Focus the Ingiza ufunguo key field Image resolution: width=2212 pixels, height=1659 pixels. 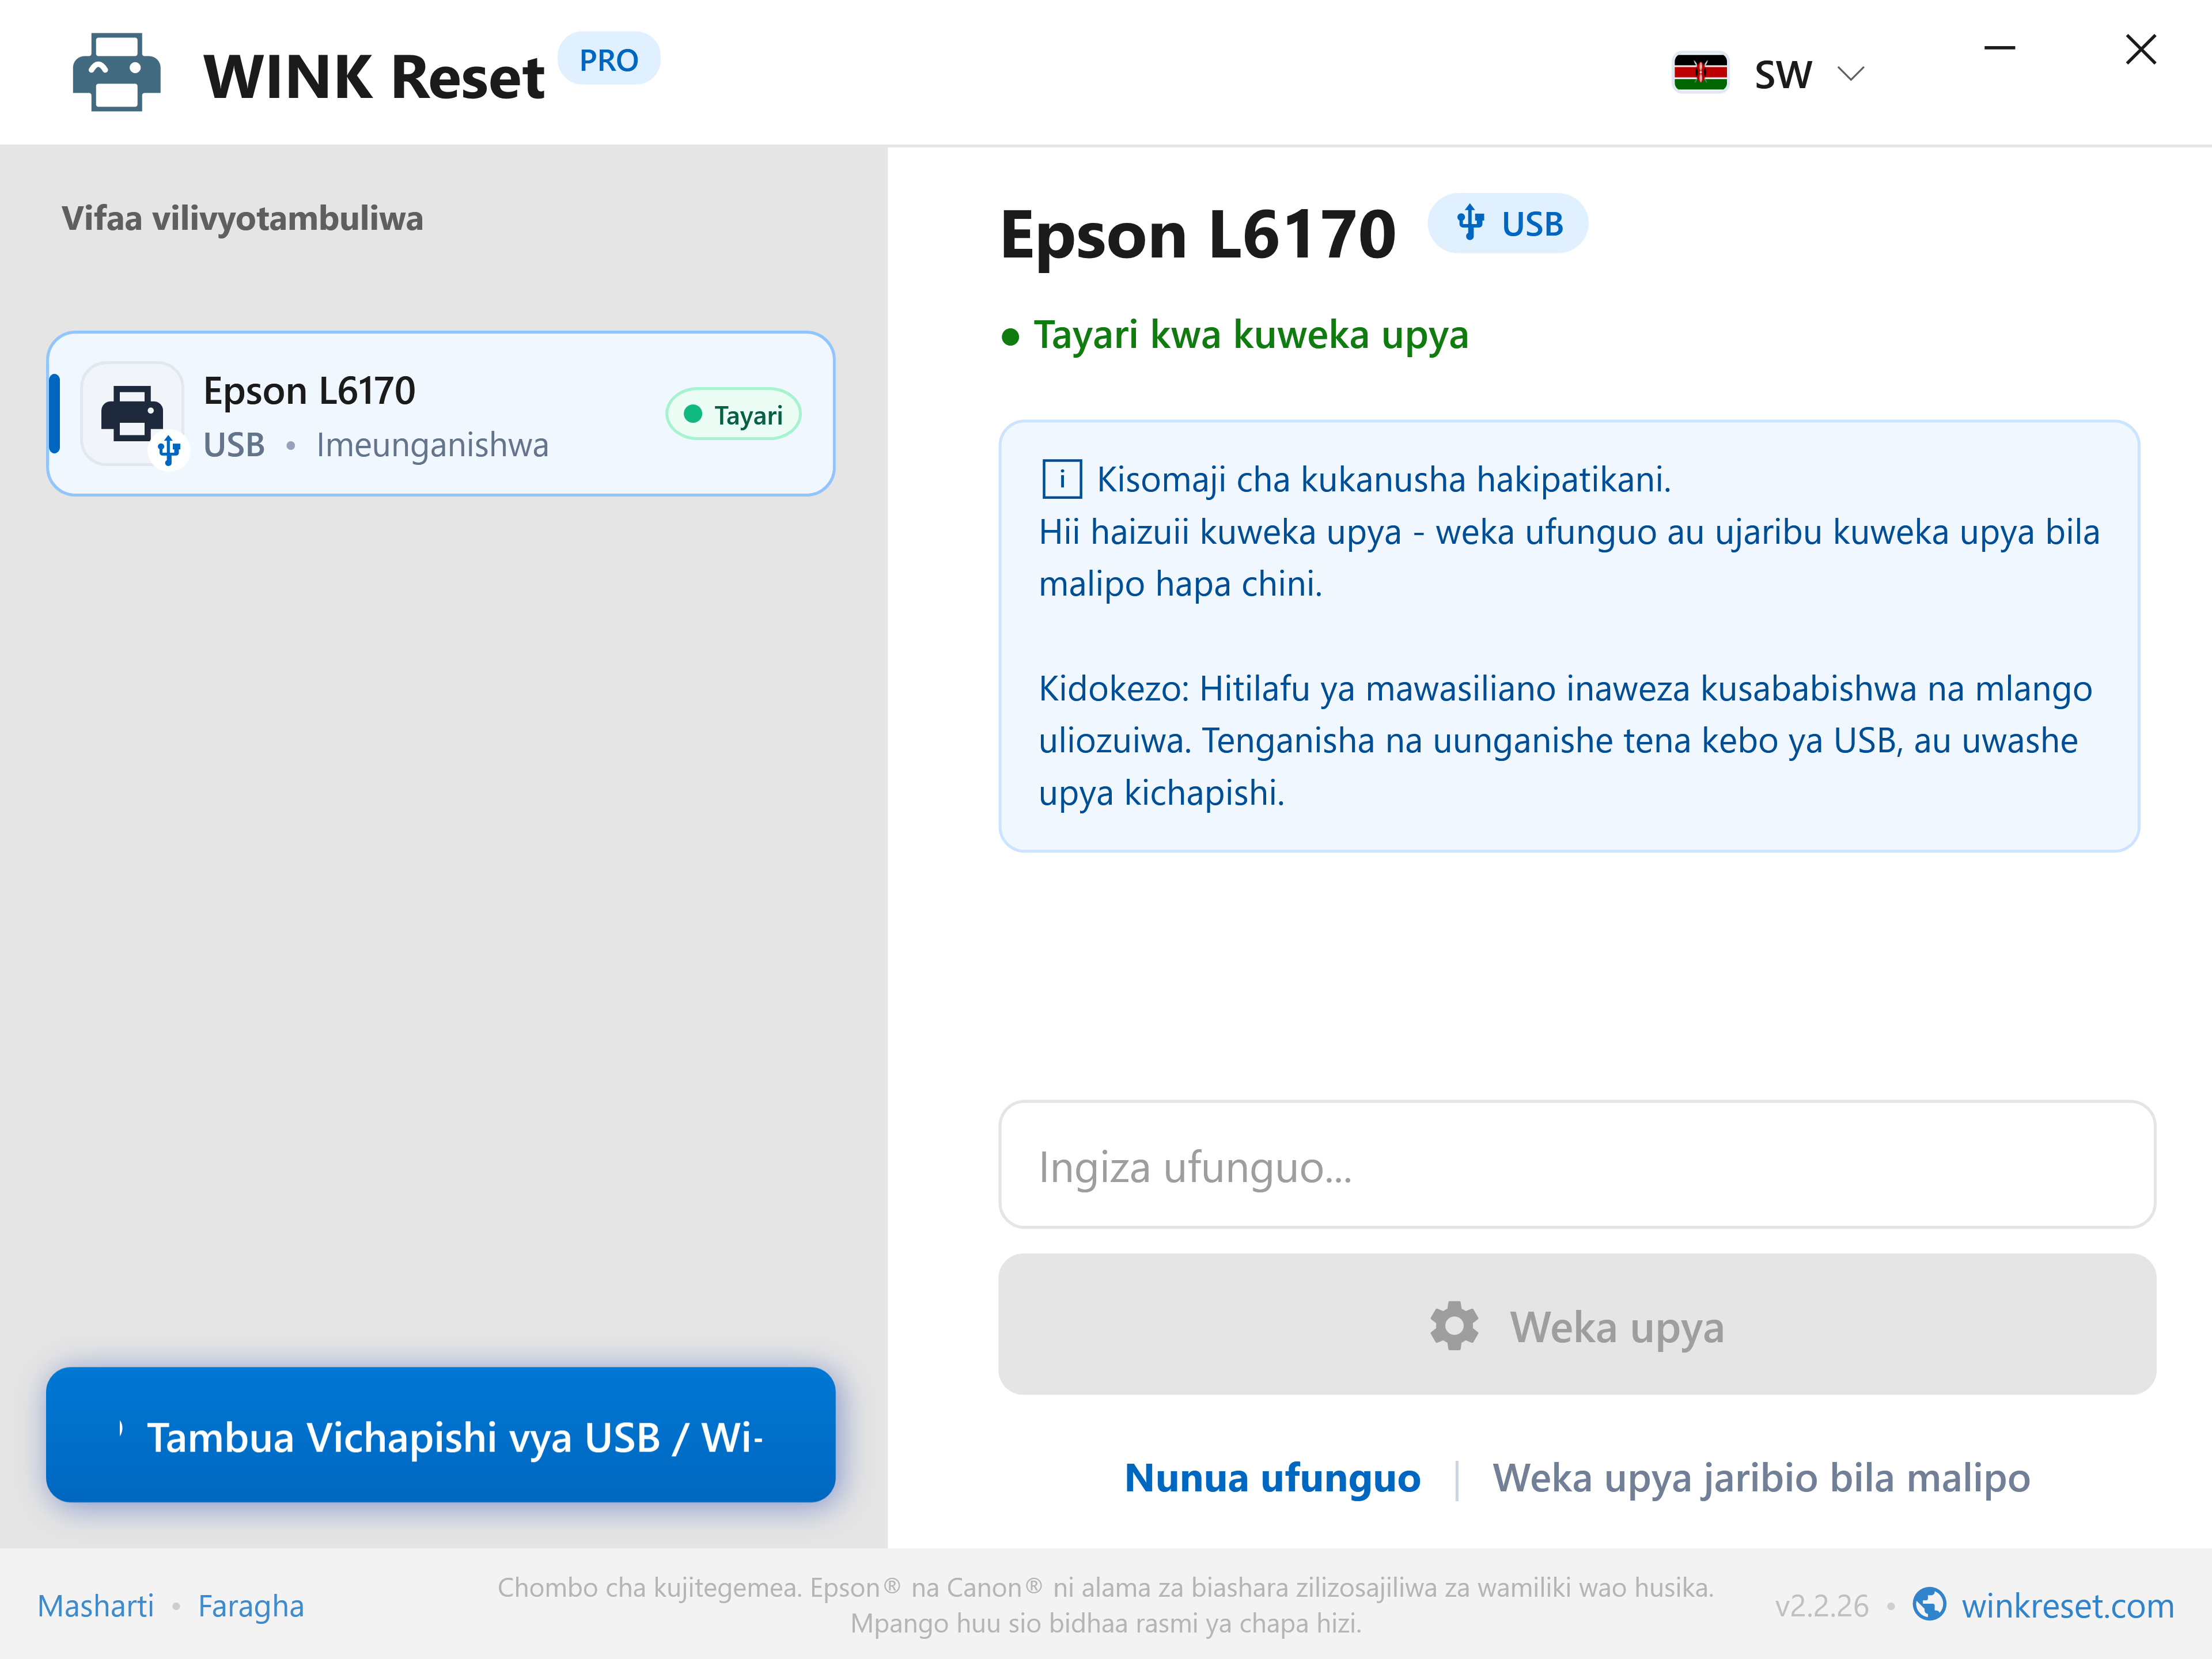1576,1165
